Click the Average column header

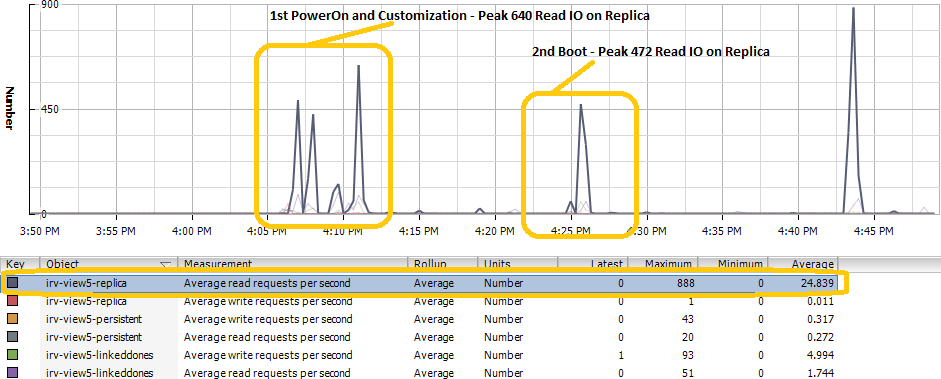click(x=804, y=264)
